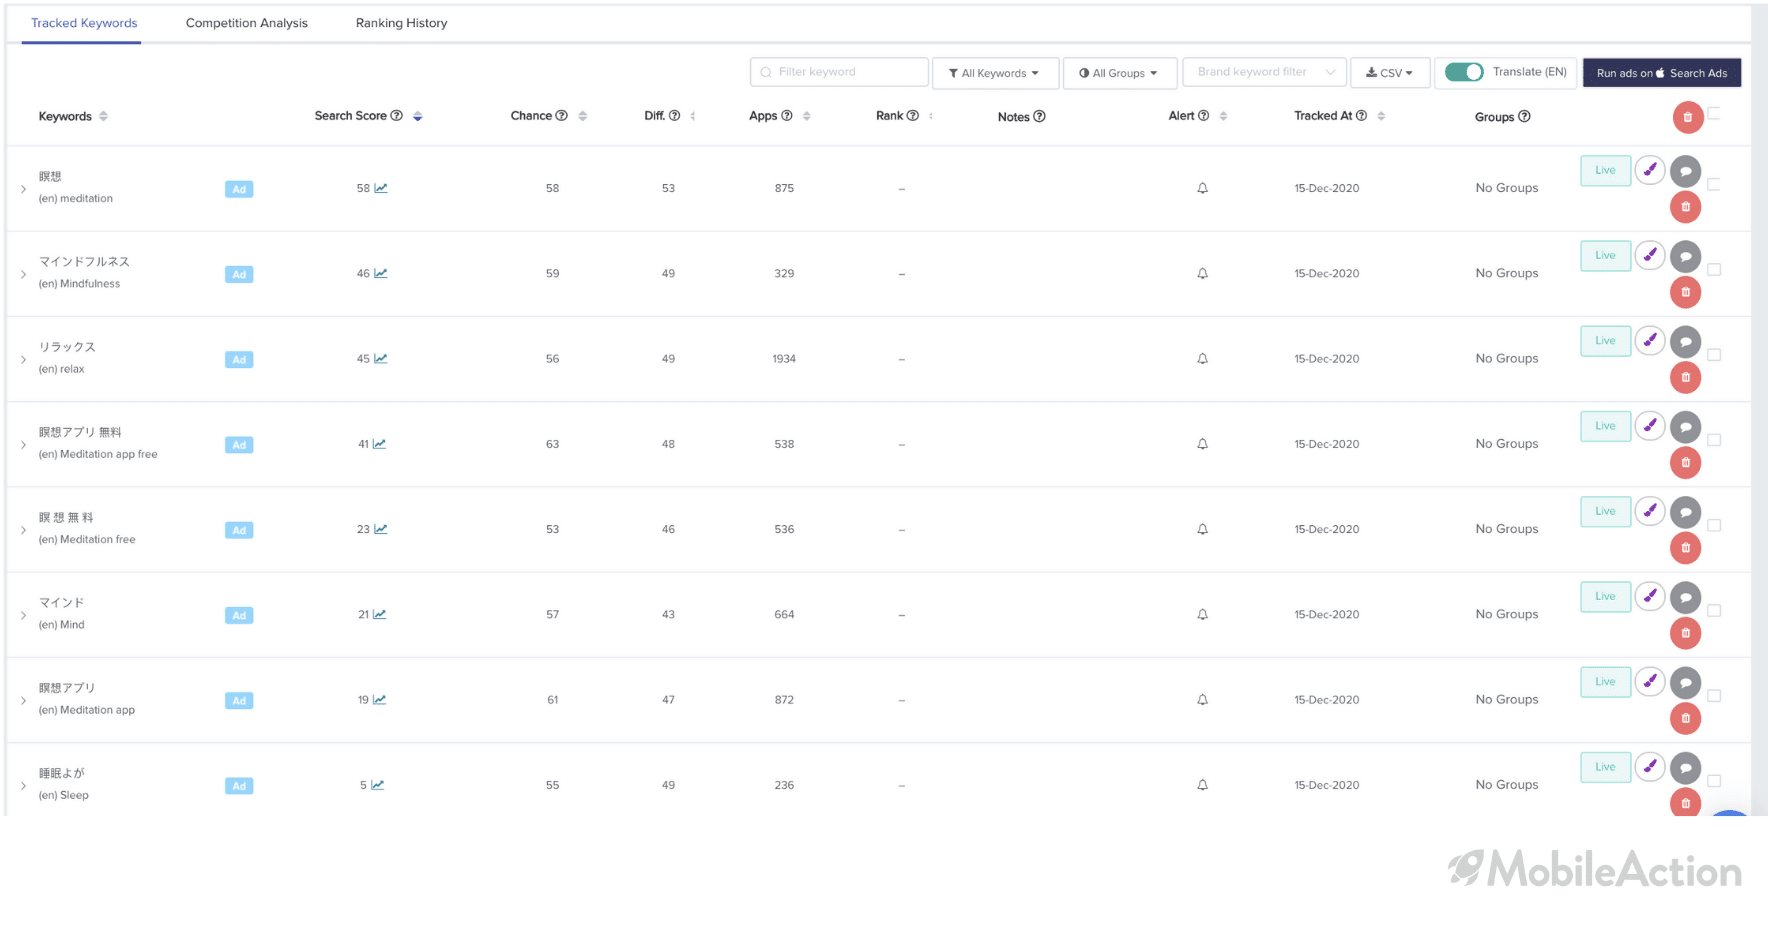Open Brand keyword filter dropdown
Image resolution: width=1768 pixels, height=938 pixels.
click(1265, 72)
